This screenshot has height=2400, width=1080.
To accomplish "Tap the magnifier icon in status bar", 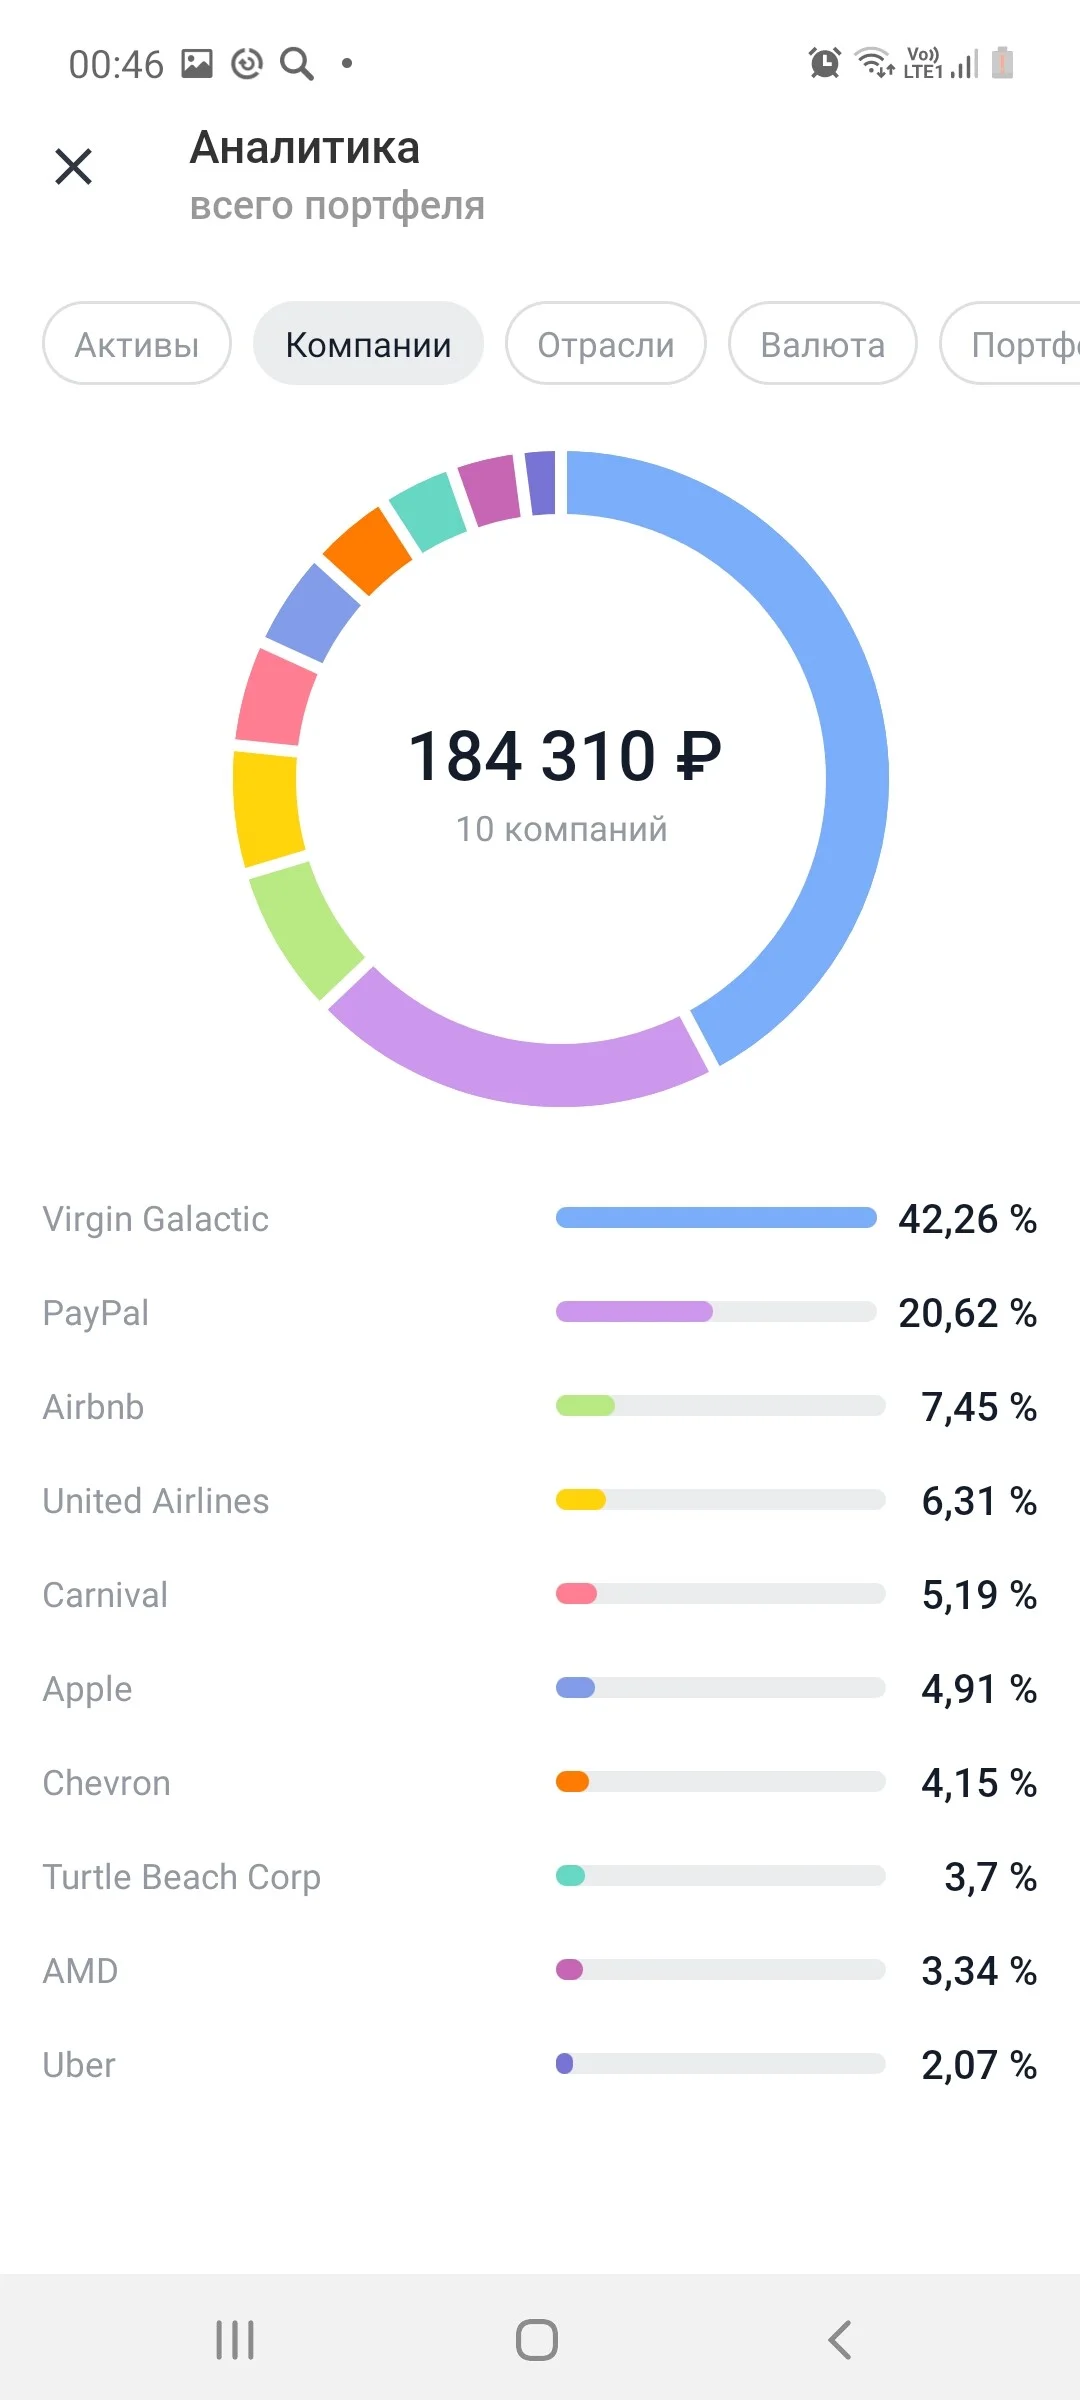I will click(x=297, y=64).
